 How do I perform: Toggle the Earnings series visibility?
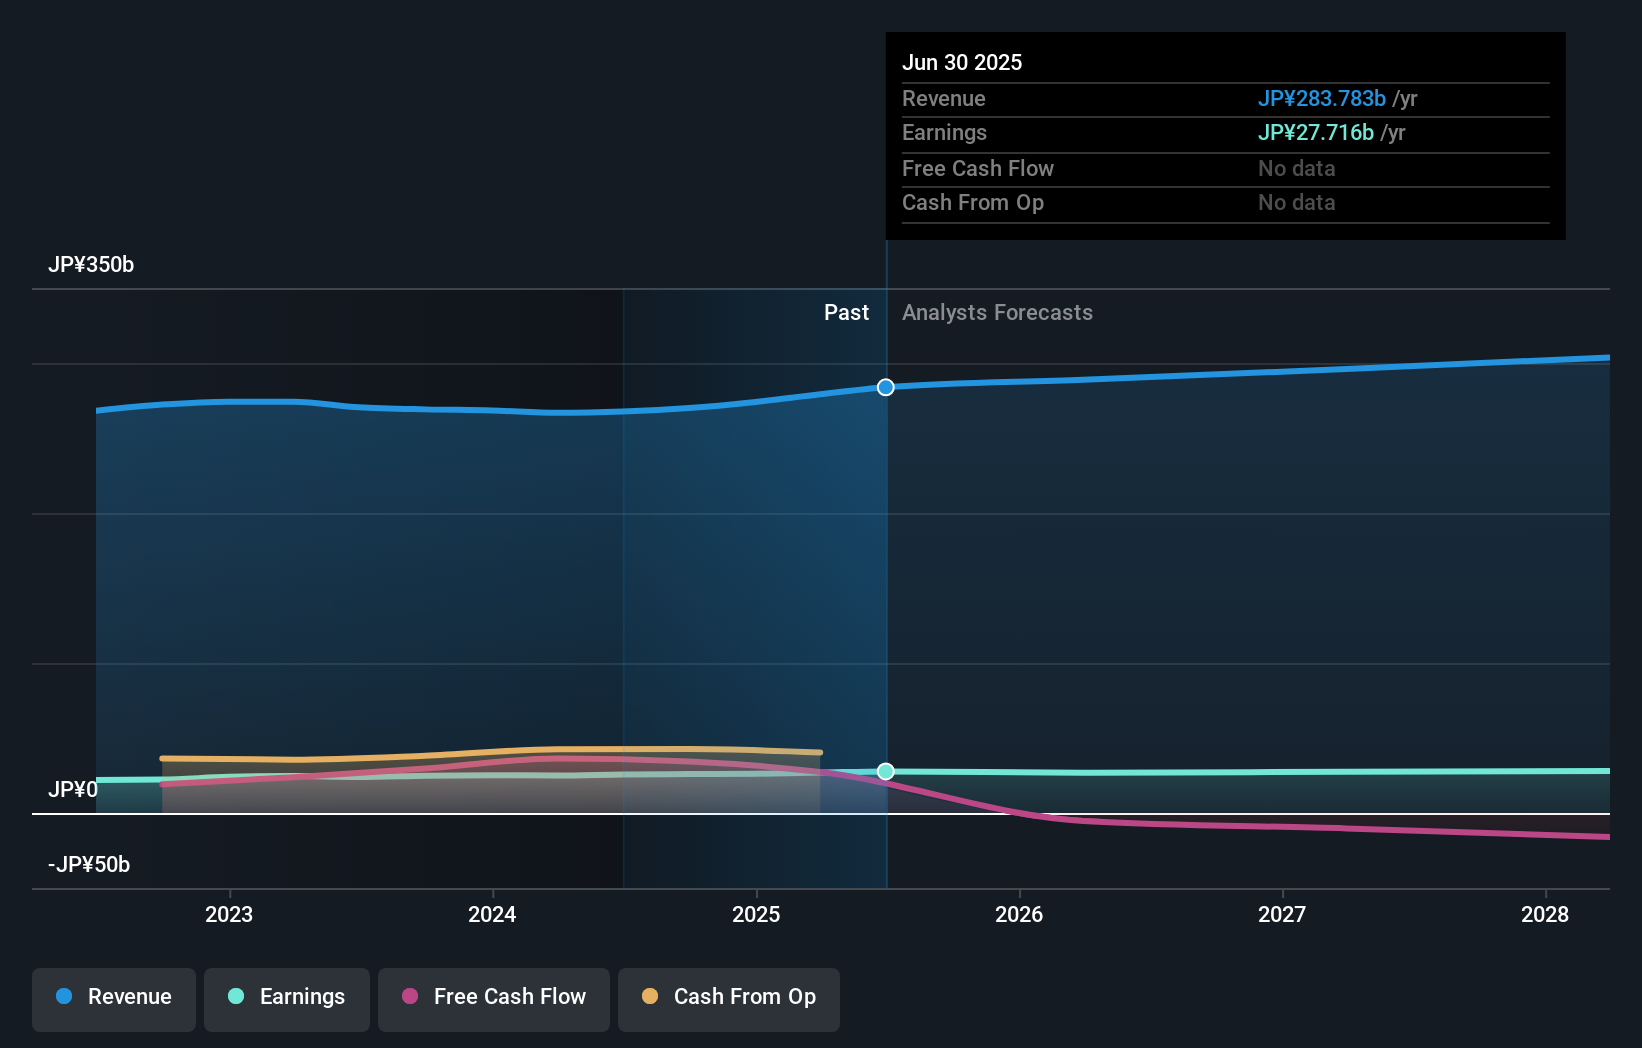click(x=287, y=998)
